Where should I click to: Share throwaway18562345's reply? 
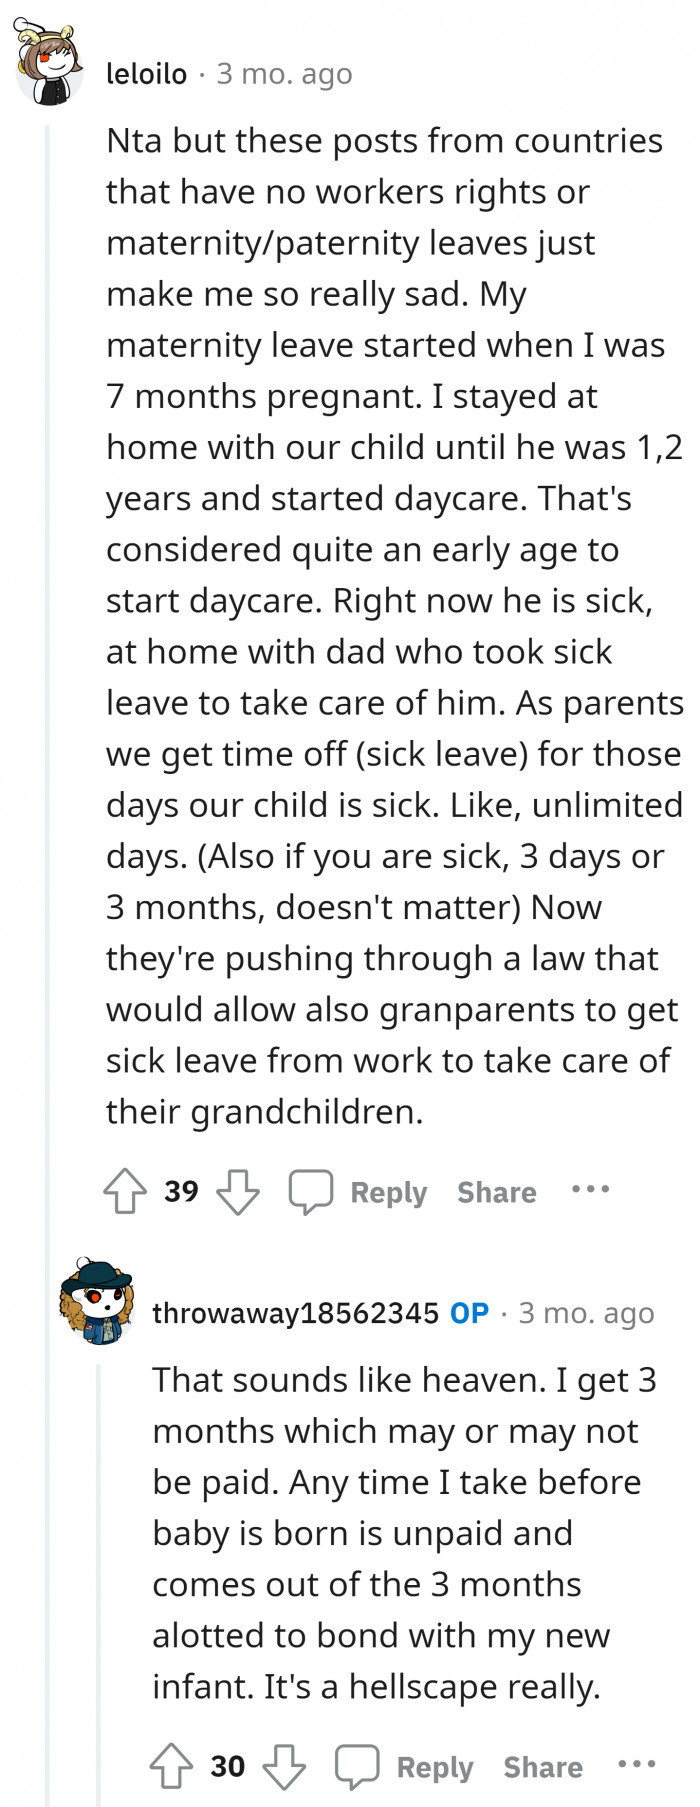click(x=543, y=1767)
